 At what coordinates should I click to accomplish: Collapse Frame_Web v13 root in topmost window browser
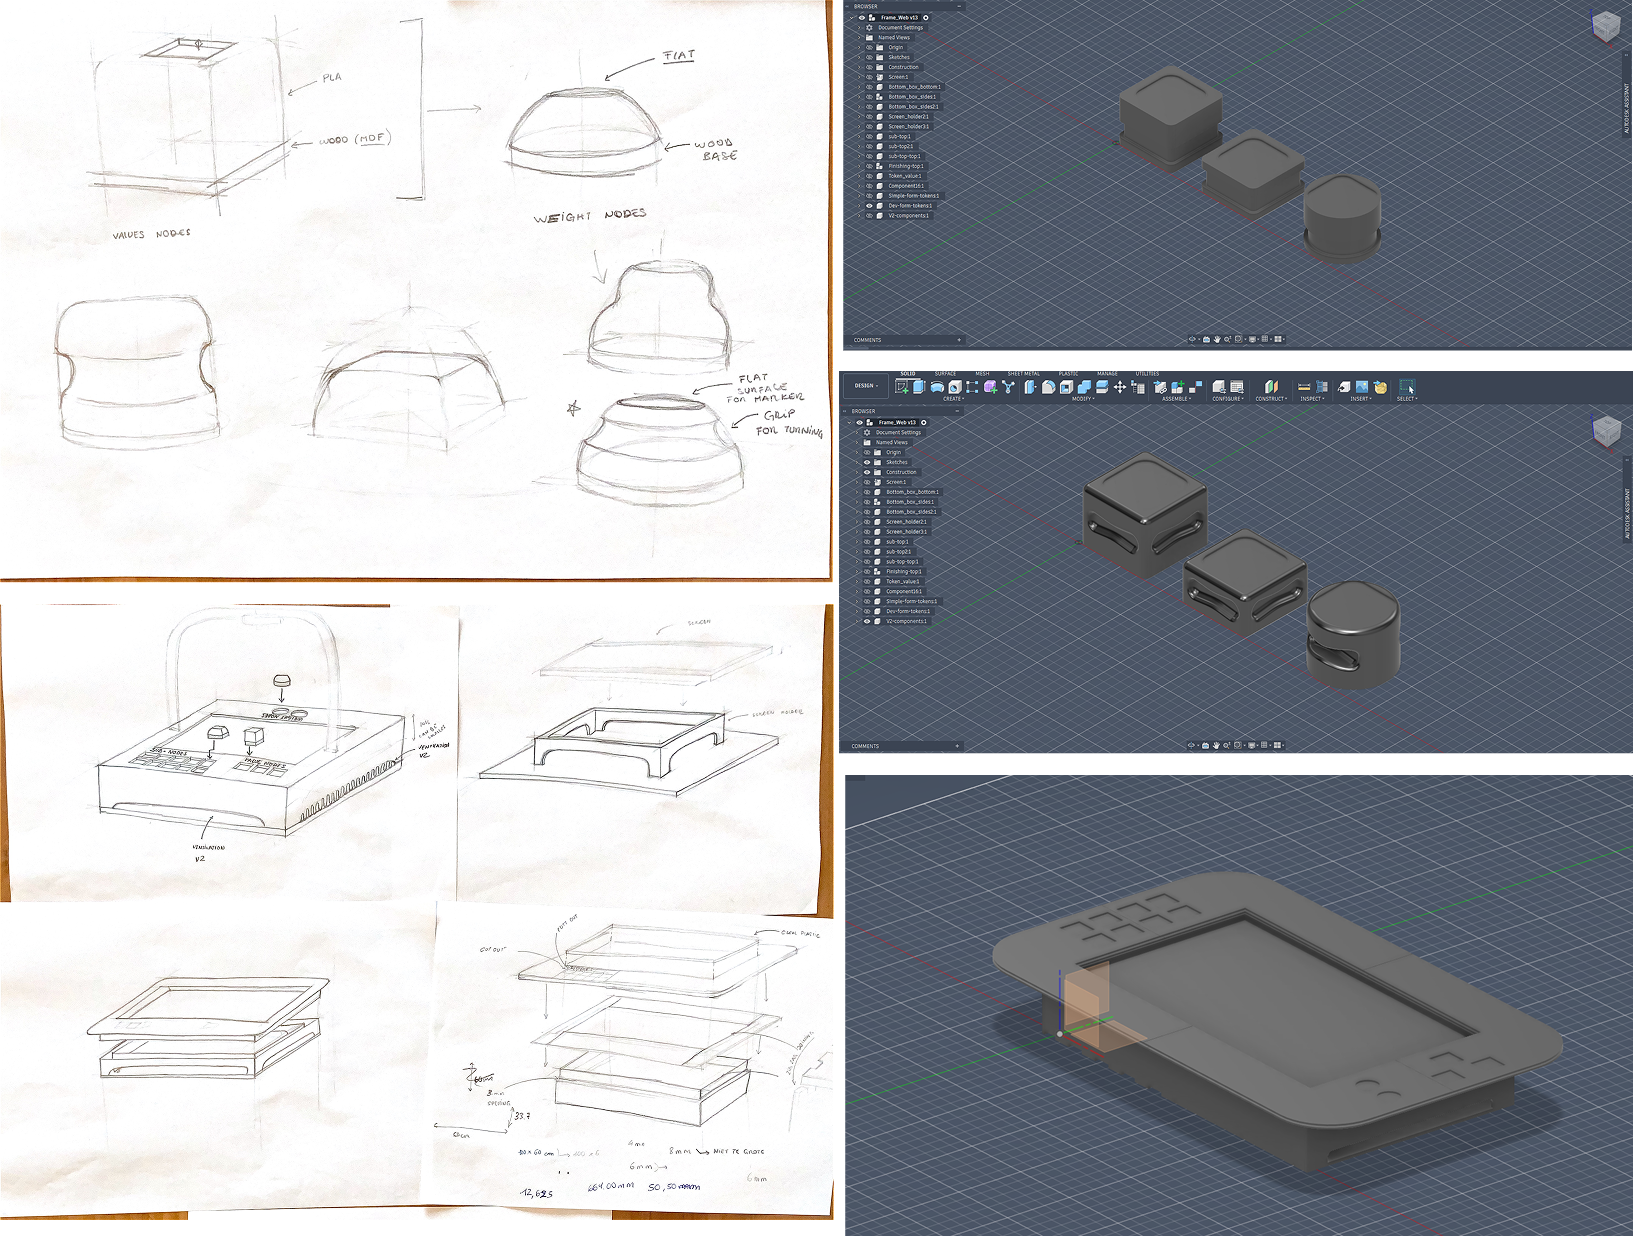851,18
